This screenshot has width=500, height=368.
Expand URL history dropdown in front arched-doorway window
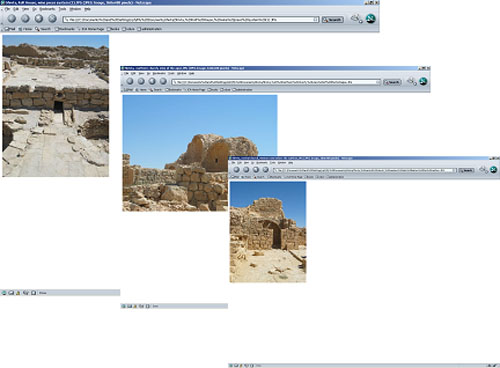pyautogui.click(x=454, y=170)
